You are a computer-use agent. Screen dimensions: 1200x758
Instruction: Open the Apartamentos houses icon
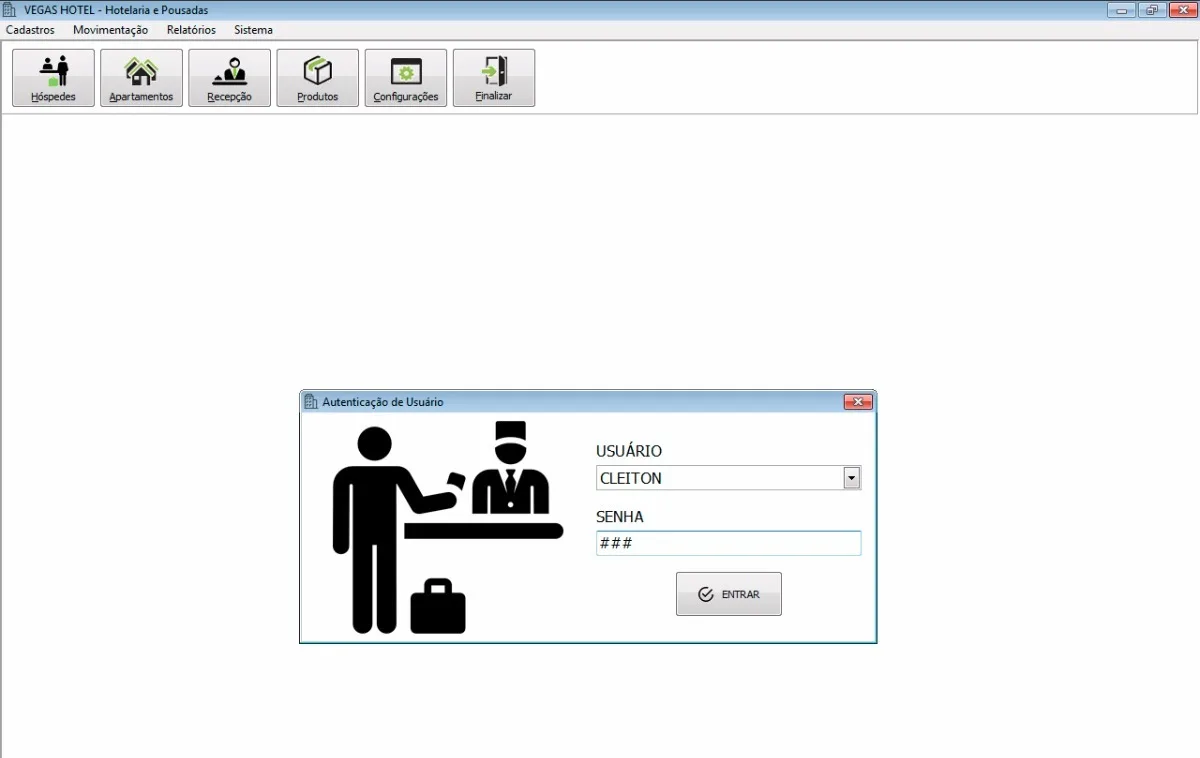click(x=141, y=72)
